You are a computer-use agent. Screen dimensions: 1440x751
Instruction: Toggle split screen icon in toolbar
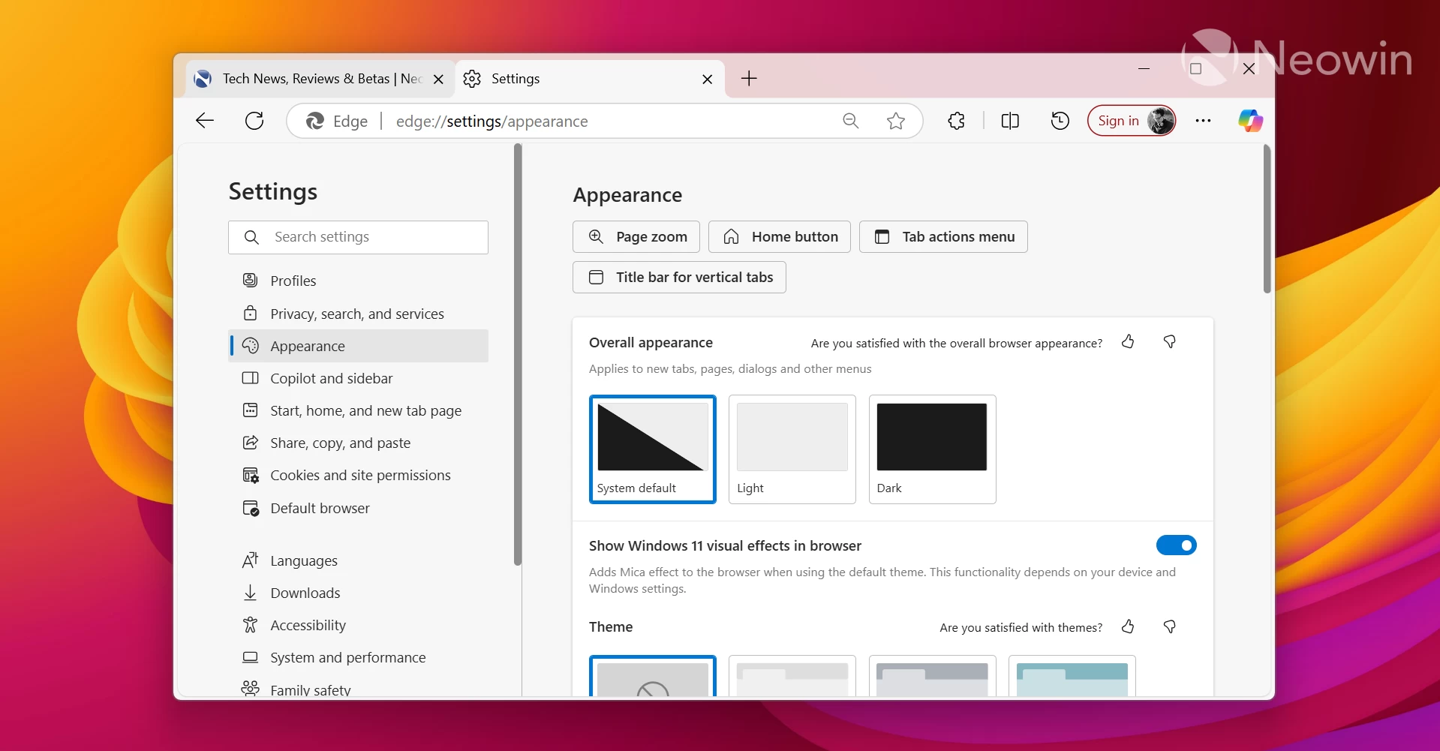coord(1010,121)
